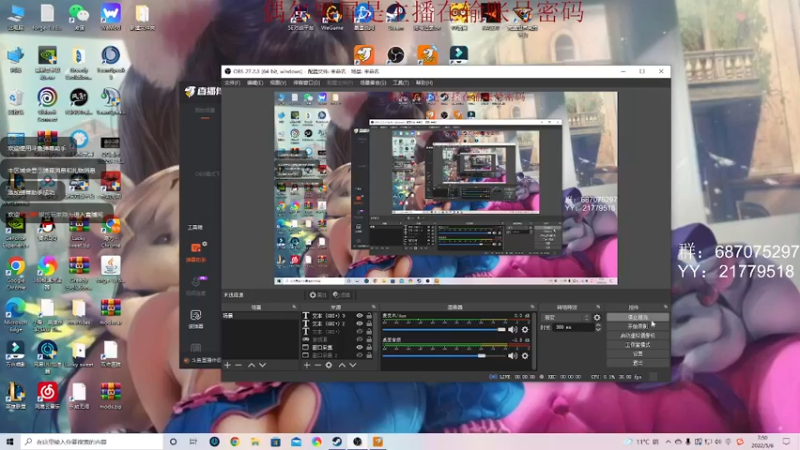Open 桌面音频 audio settings gear
800x450 pixels.
click(525, 356)
